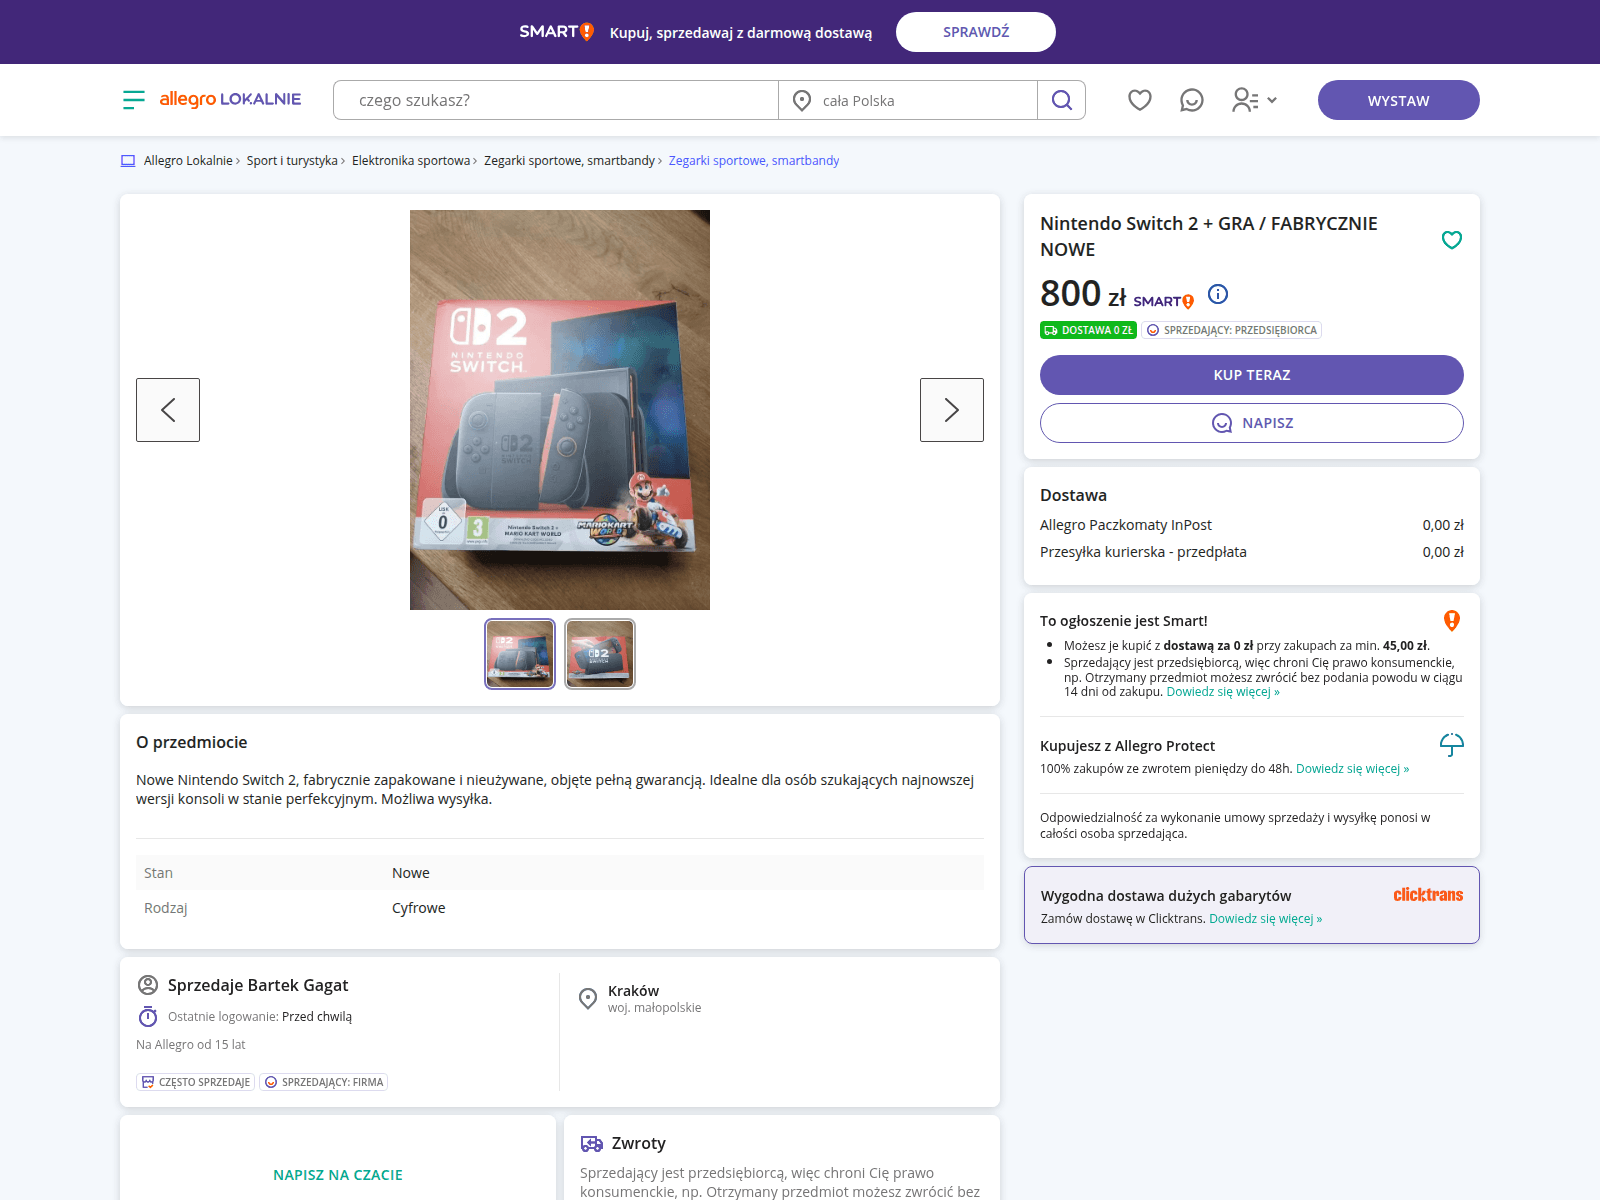Click the Smart info icon beside price
Image resolution: width=1600 pixels, height=1200 pixels.
point(1218,294)
